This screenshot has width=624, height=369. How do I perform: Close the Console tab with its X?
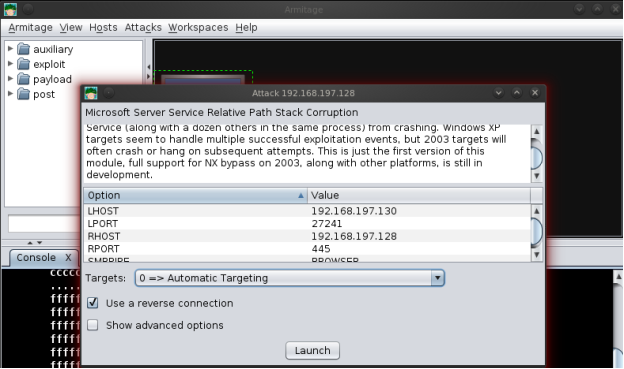coord(68,258)
